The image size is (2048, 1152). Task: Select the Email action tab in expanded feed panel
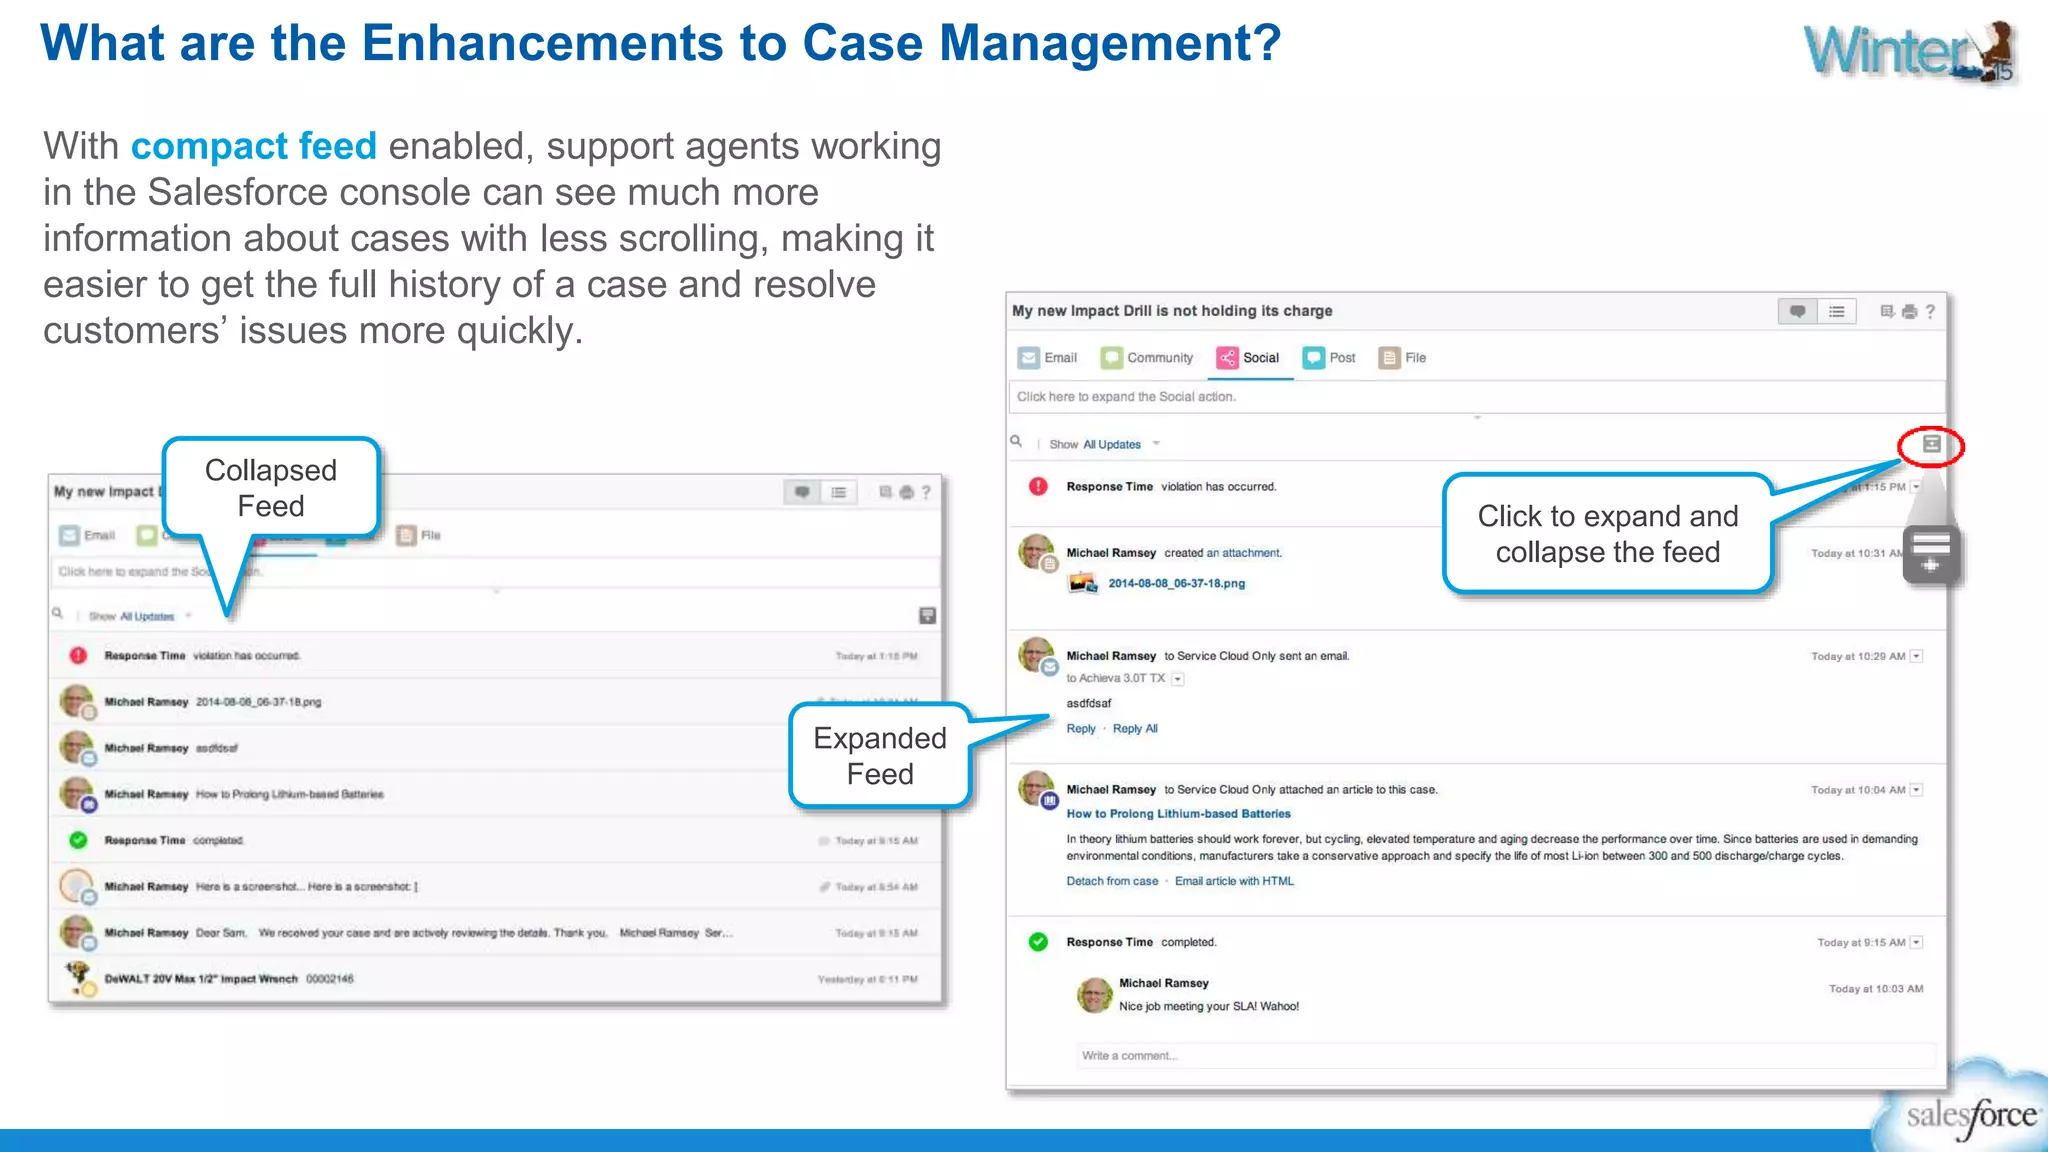1047,358
